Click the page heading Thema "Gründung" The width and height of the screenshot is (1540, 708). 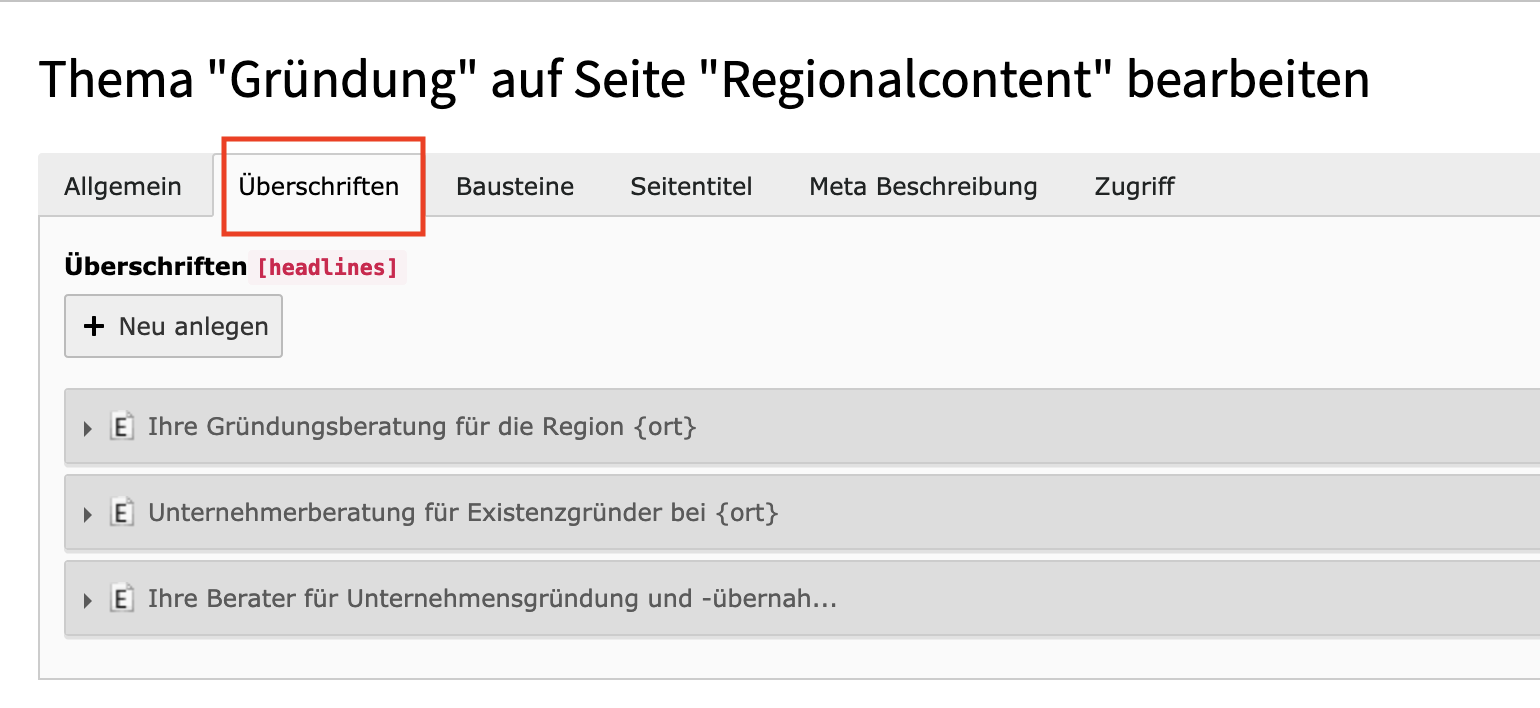[704, 80]
